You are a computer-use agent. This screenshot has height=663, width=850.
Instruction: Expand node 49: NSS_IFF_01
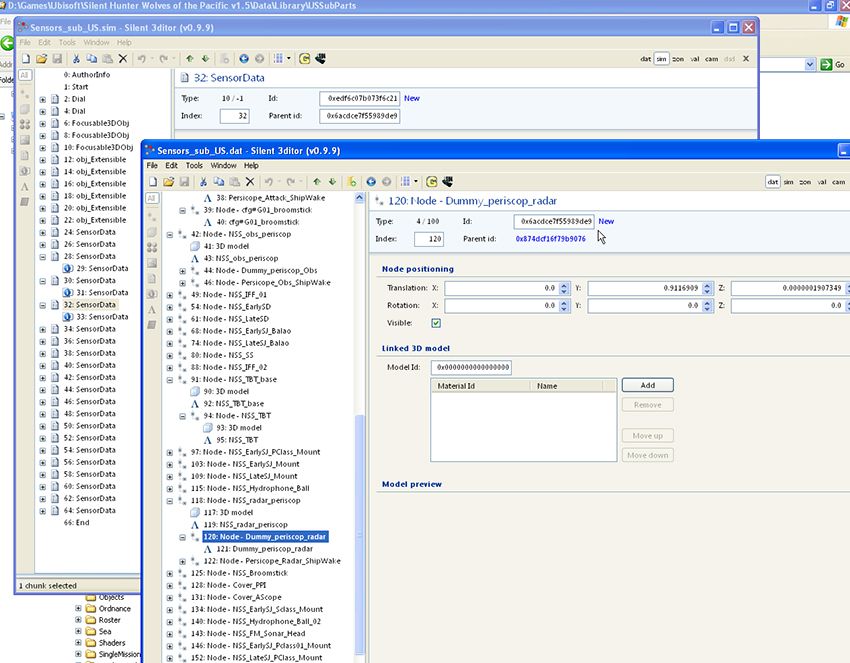tap(170, 295)
